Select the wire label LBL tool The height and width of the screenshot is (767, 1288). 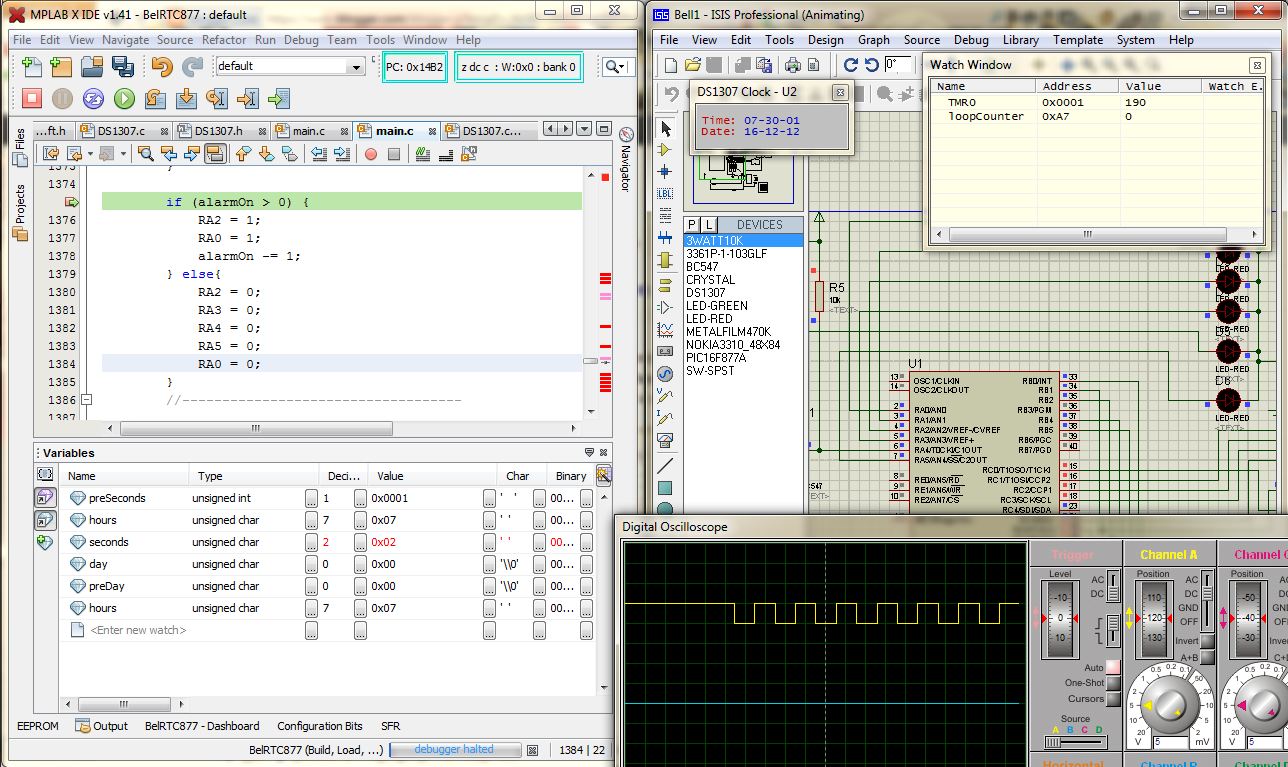[x=666, y=193]
